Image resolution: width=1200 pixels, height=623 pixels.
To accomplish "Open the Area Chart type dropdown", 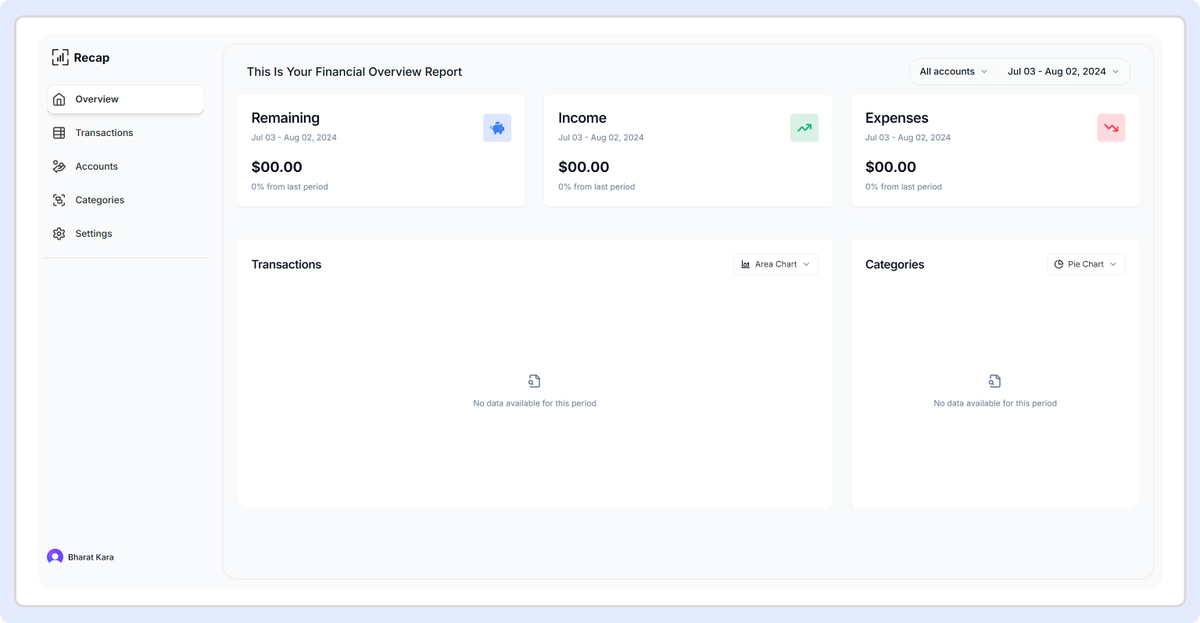I will 775,264.
